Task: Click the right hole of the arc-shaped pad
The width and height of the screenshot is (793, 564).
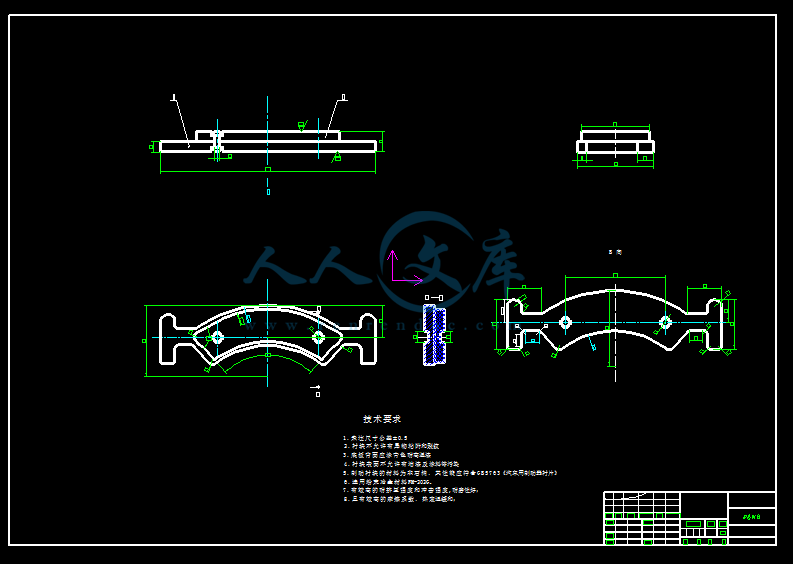Action: coord(318,338)
